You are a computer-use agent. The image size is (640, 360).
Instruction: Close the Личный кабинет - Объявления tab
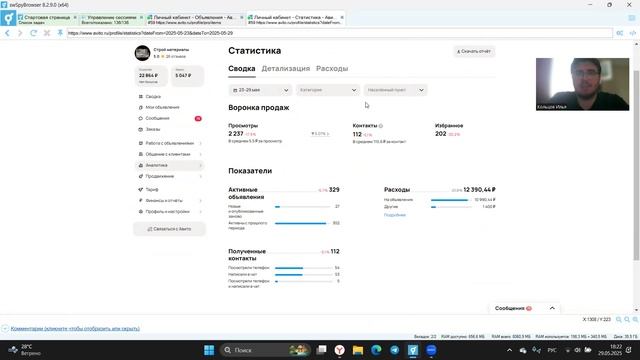coord(242,18)
